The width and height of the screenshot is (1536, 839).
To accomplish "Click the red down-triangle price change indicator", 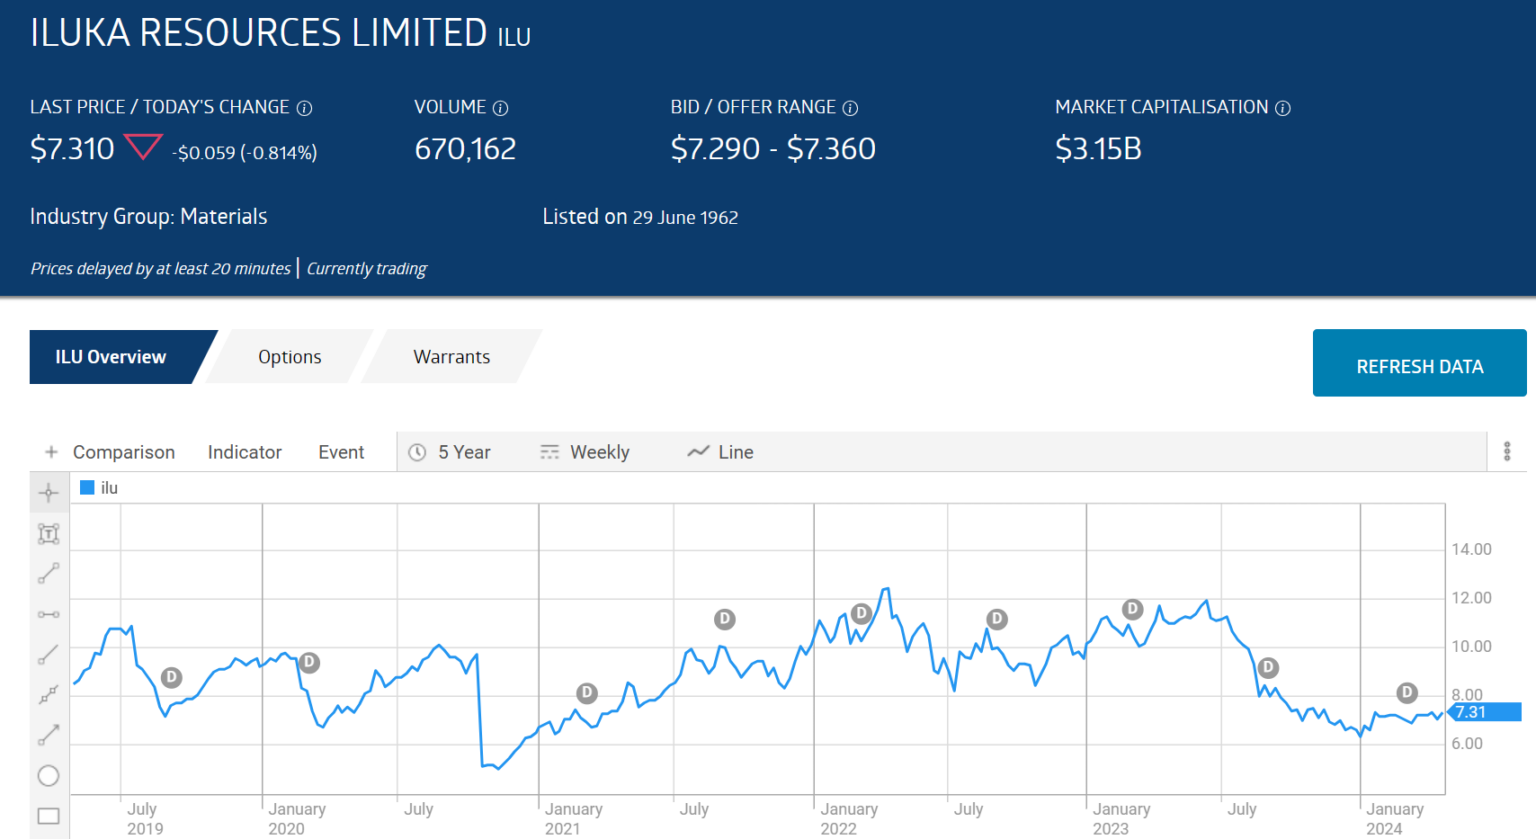I will point(143,148).
